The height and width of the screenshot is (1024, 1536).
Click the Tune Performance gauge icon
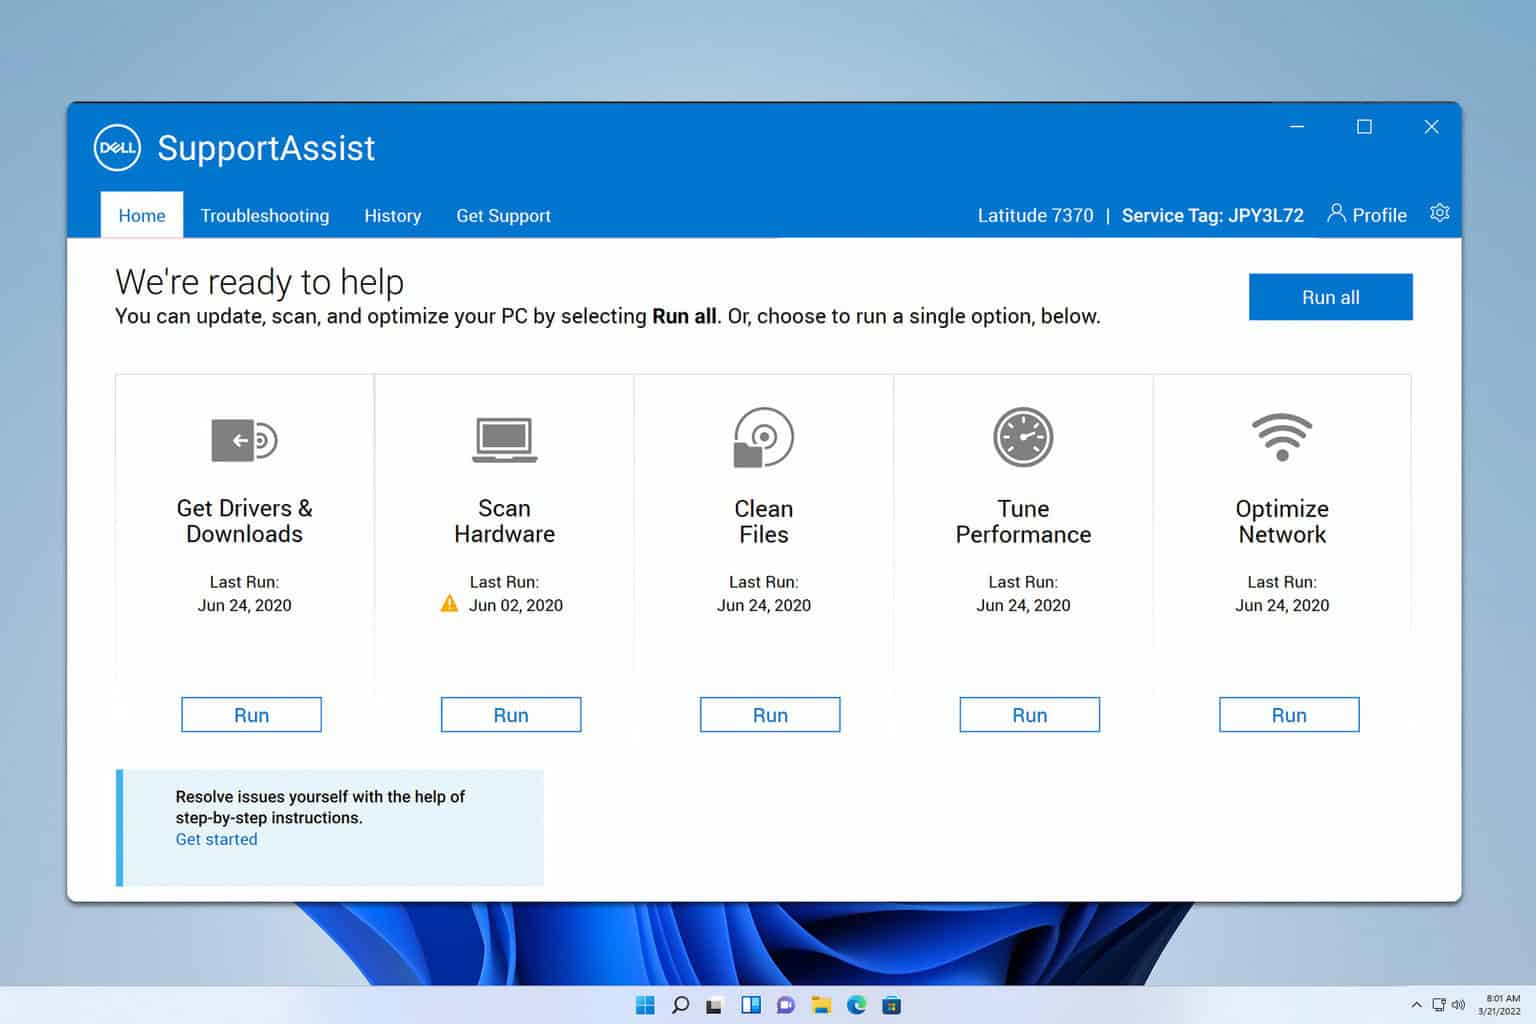click(1023, 437)
